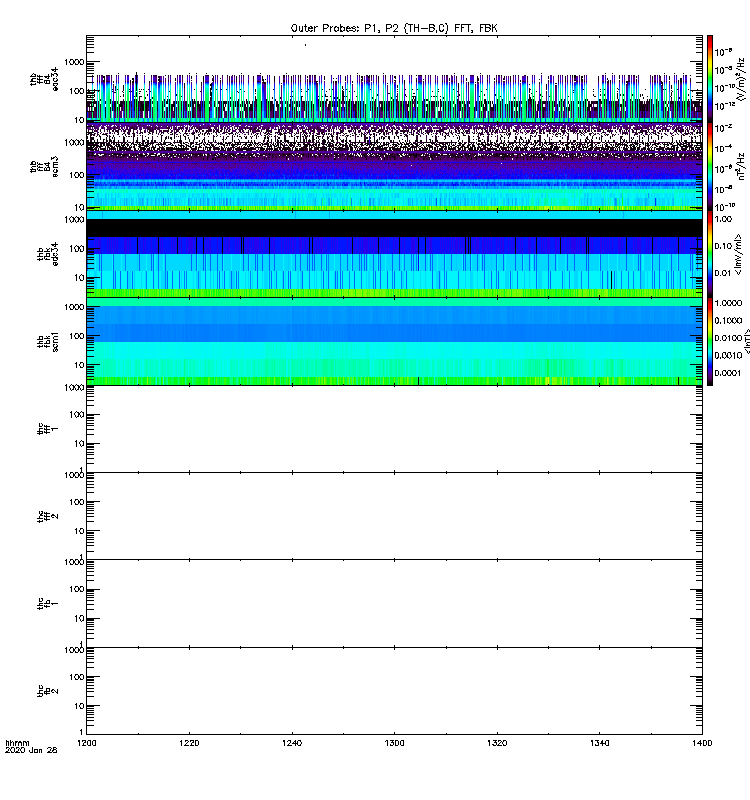This screenshot has height=800, width=750.
Task: Click the (V/m)²/Hz color bar
Action: [710, 79]
